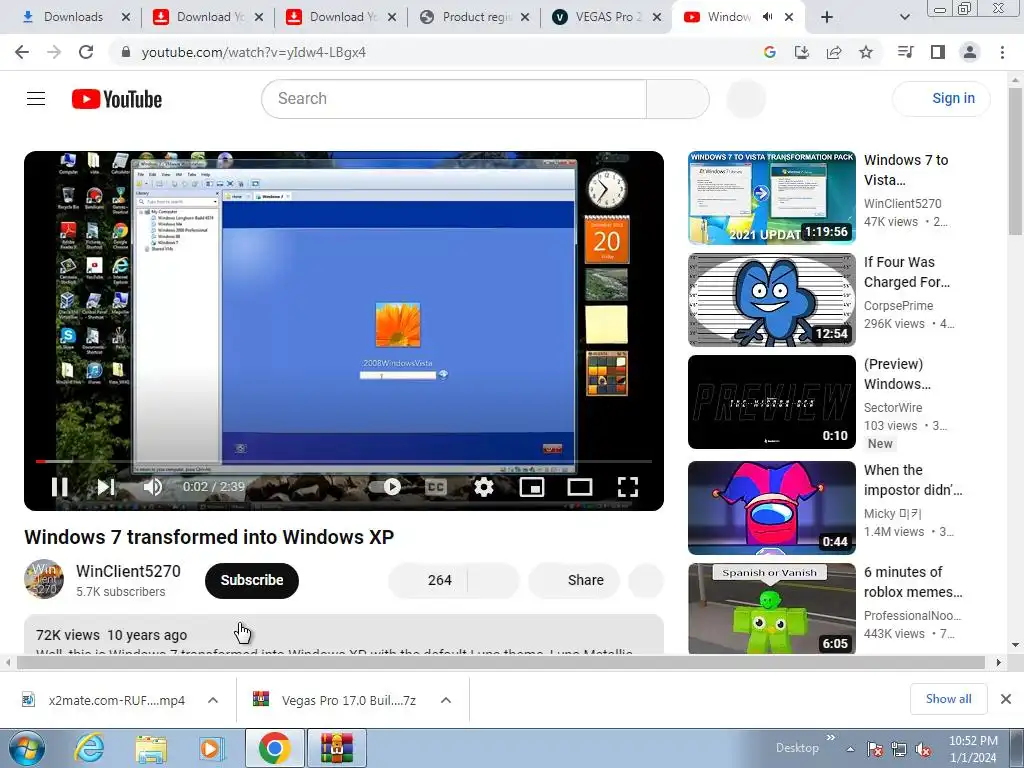The image size is (1024, 768).
Task: Go to the YouTube home logo
Action: click(117, 99)
